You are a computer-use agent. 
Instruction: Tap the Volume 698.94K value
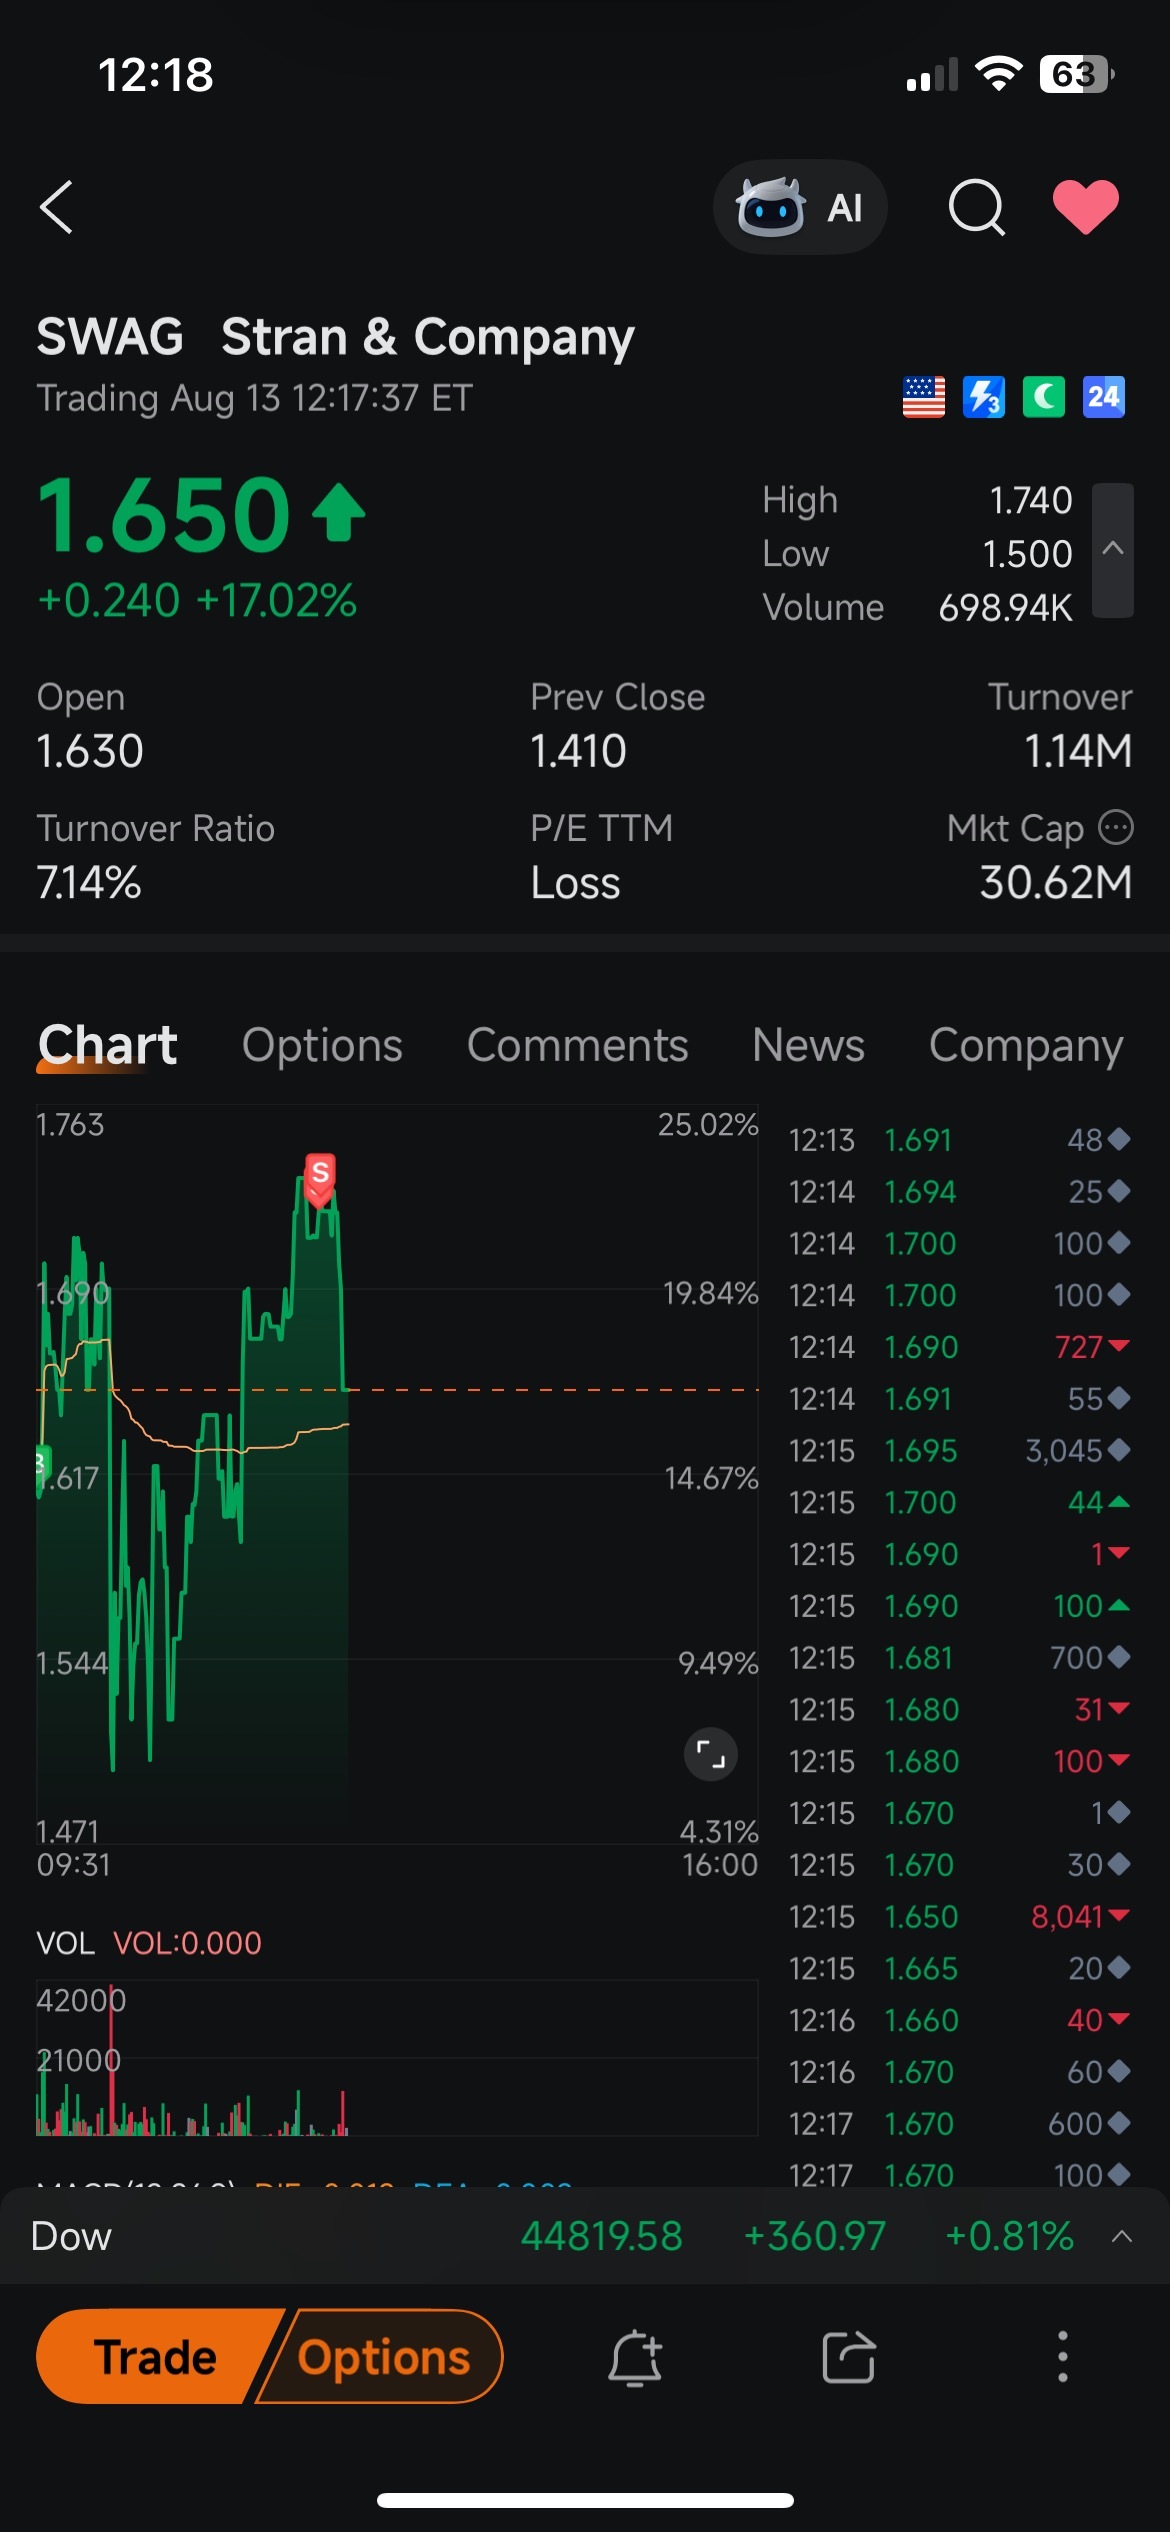tap(1005, 607)
